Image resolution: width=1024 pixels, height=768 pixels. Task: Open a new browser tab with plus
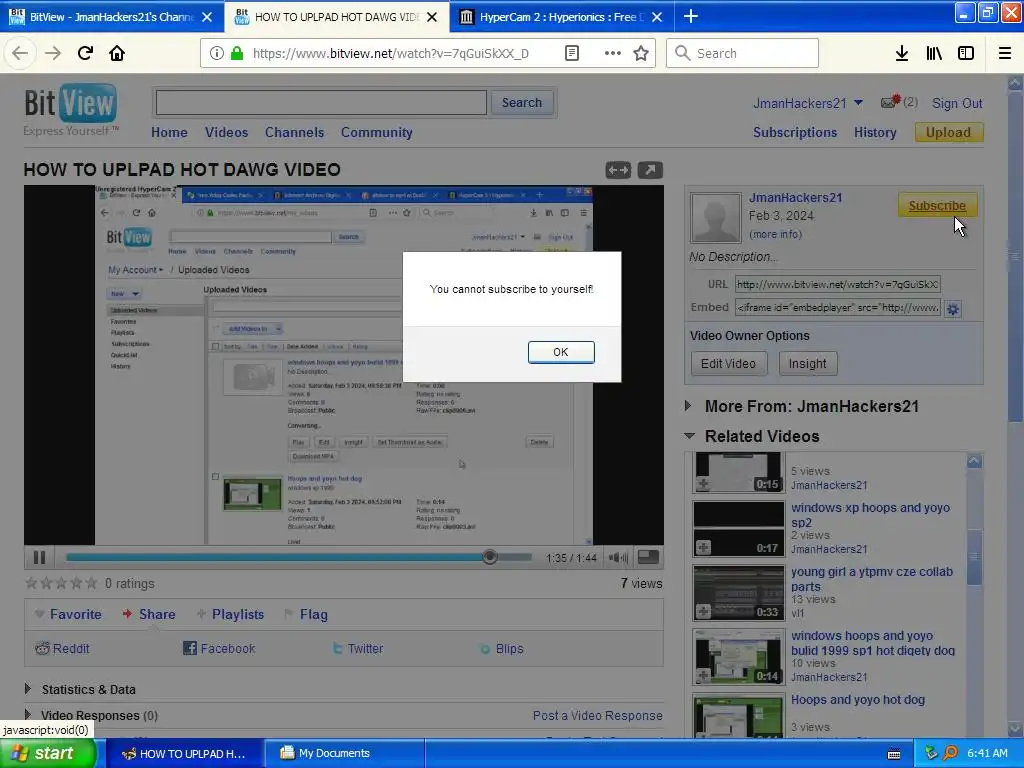(690, 16)
